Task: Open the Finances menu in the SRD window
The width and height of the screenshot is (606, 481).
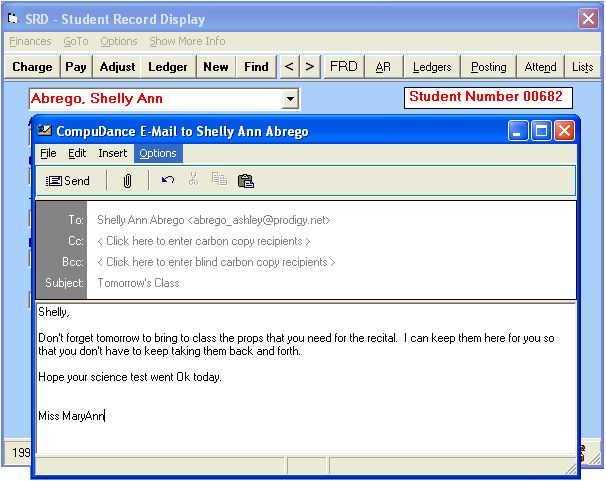Action: (30, 41)
